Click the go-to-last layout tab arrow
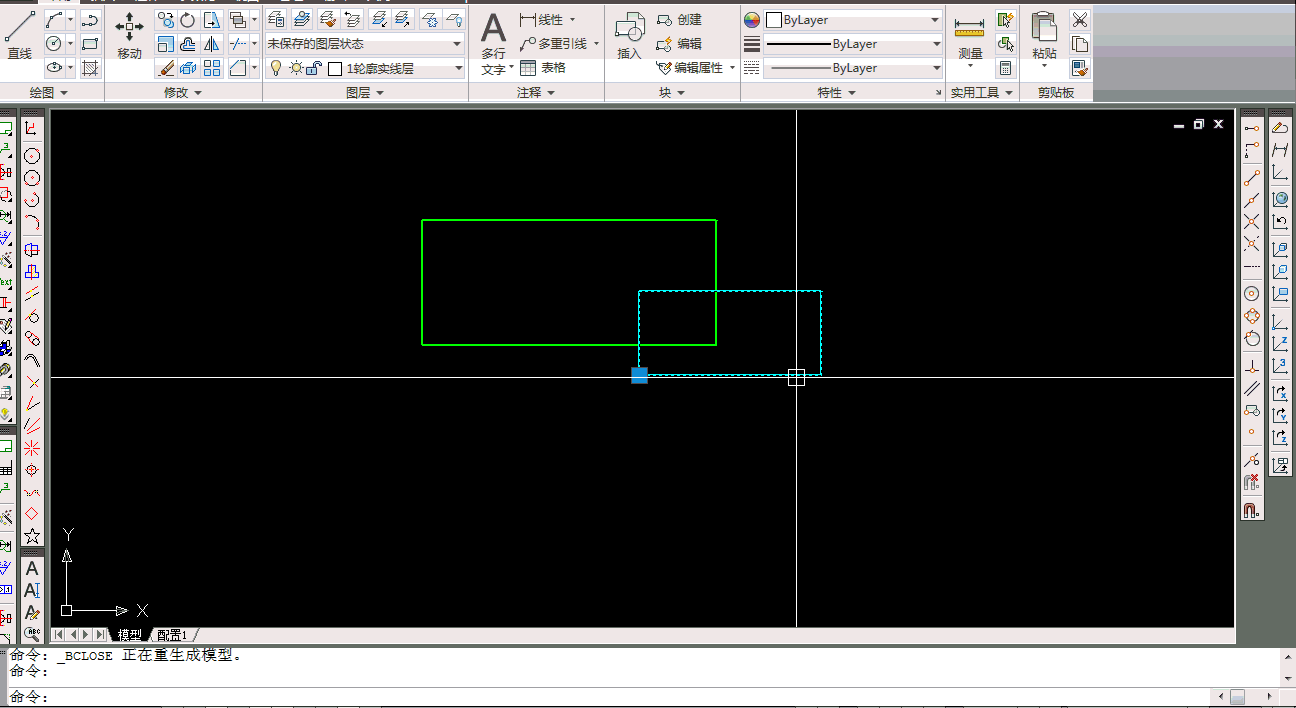This screenshot has width=1296, height=708. coord(100,635)
